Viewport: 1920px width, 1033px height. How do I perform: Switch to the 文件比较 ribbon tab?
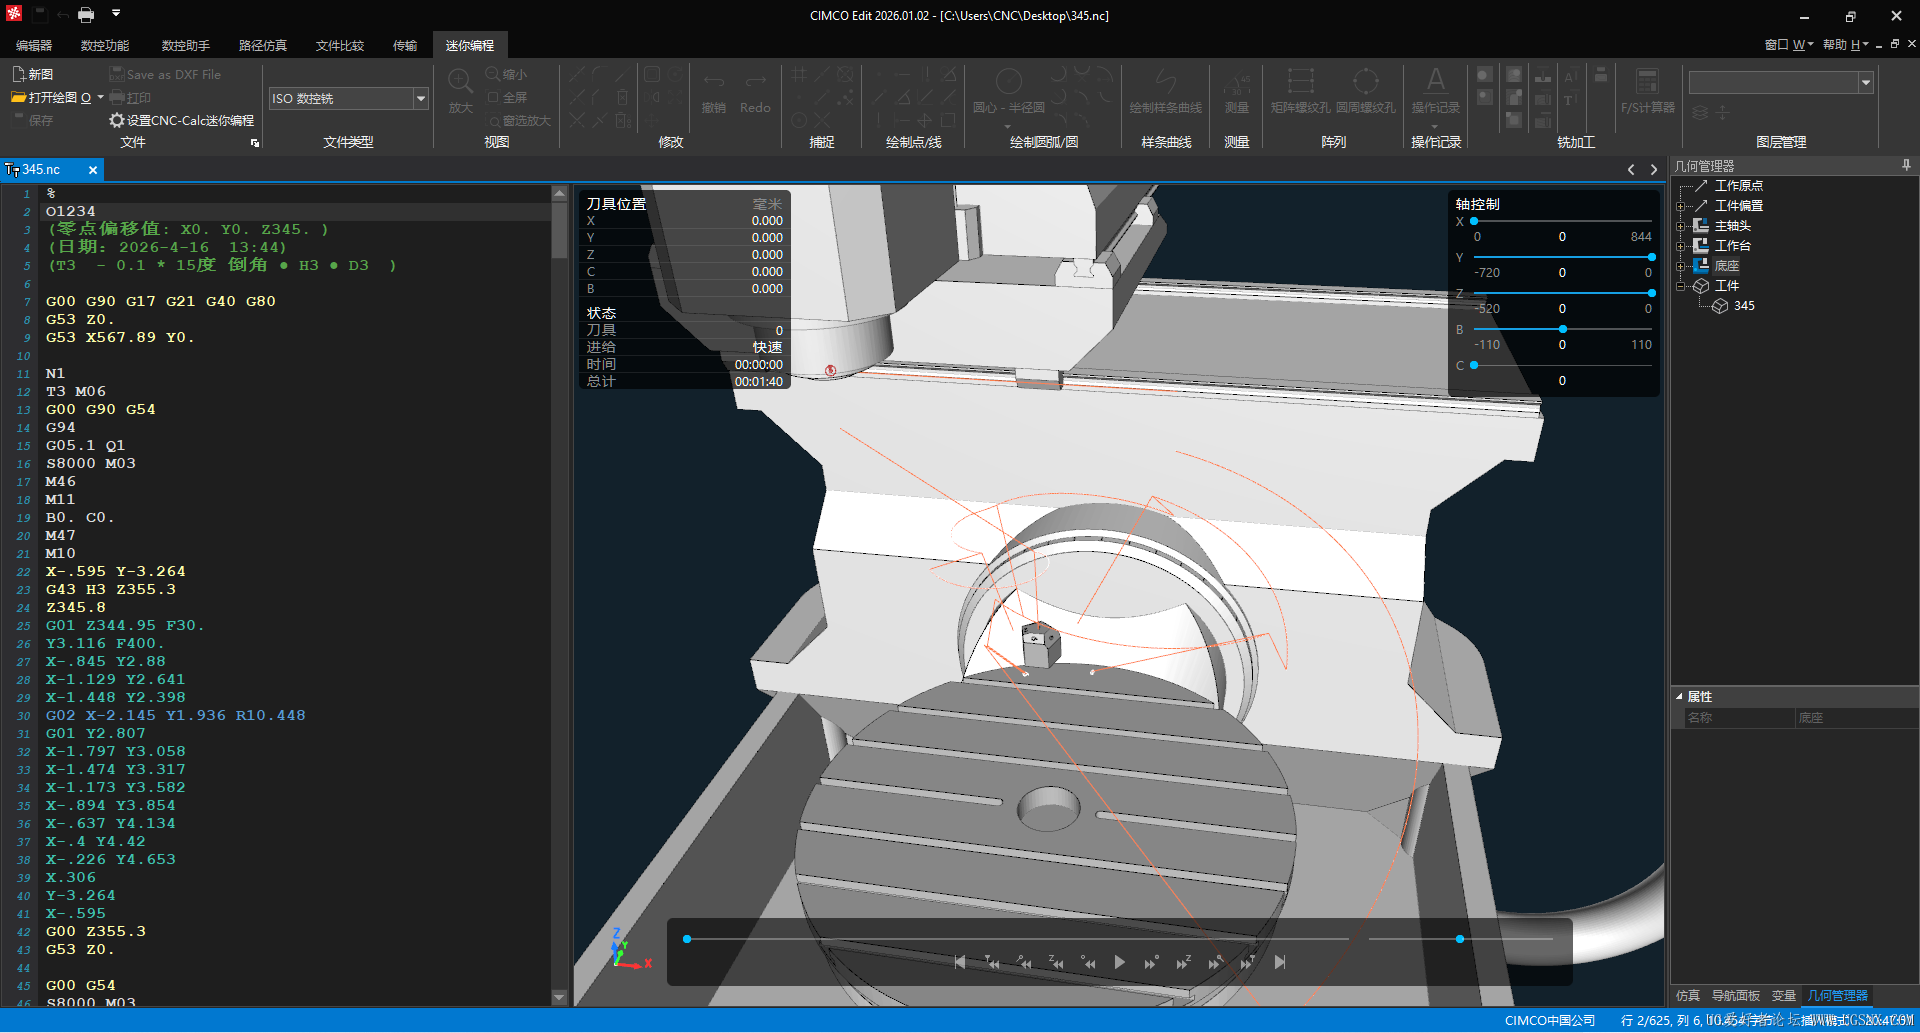pyautogui.click(x=340, y=45)
